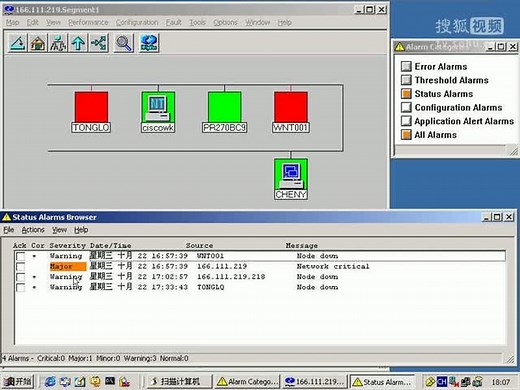
Task: Click the last toolbar icon with blue globe
Action: coord(149,43)
